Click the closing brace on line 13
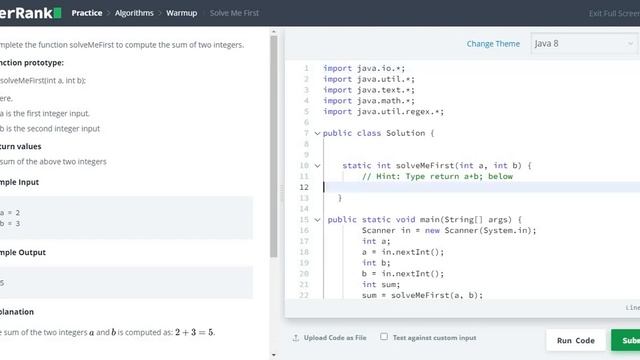This screenshot has height=360, width=640. tap(340, 198)
